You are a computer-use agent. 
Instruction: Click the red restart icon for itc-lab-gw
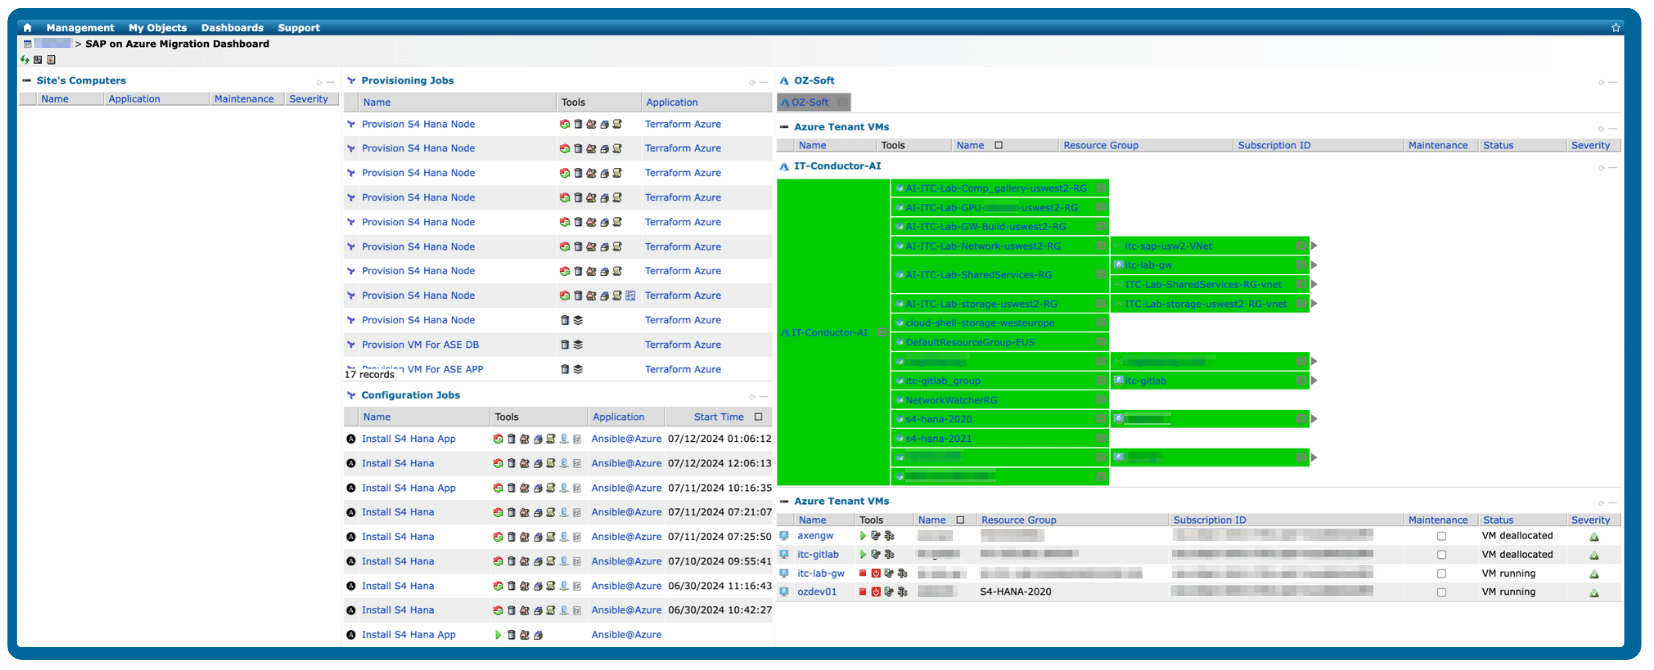point(876,574)
